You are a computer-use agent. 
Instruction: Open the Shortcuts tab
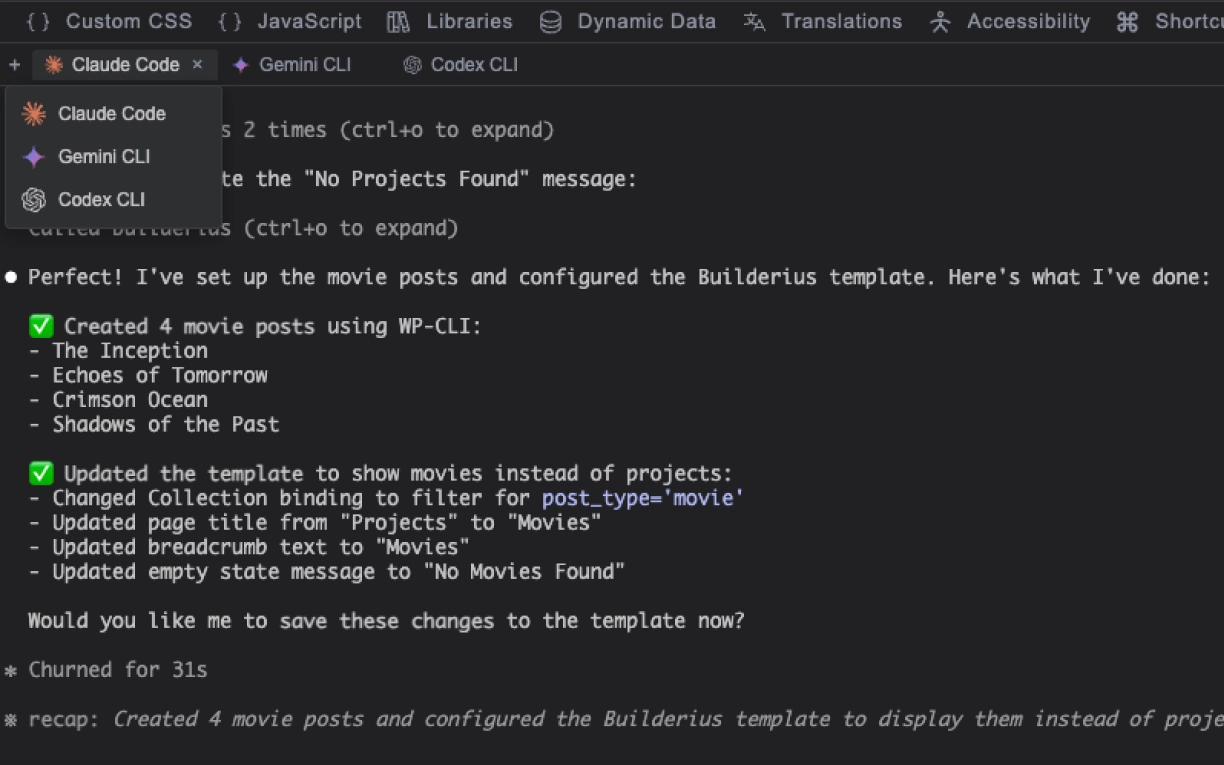tap(1170, 21)
